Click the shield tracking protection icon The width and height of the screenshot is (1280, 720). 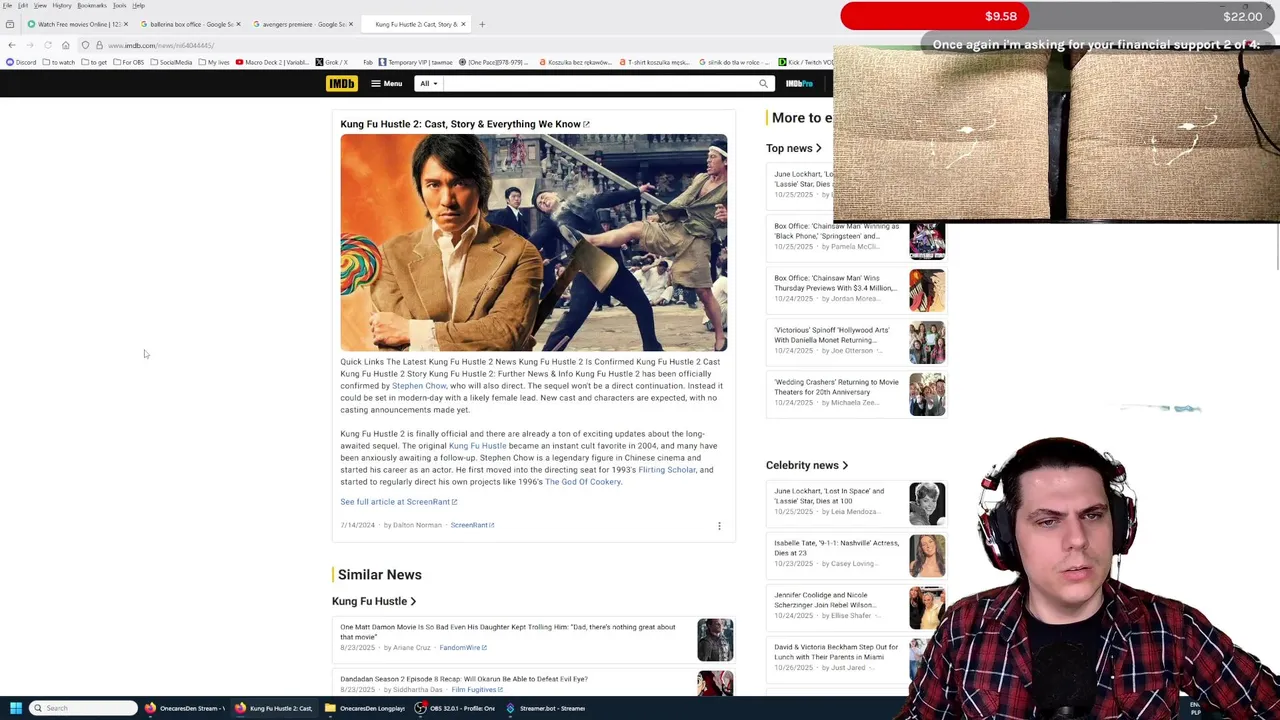(85, 45)
